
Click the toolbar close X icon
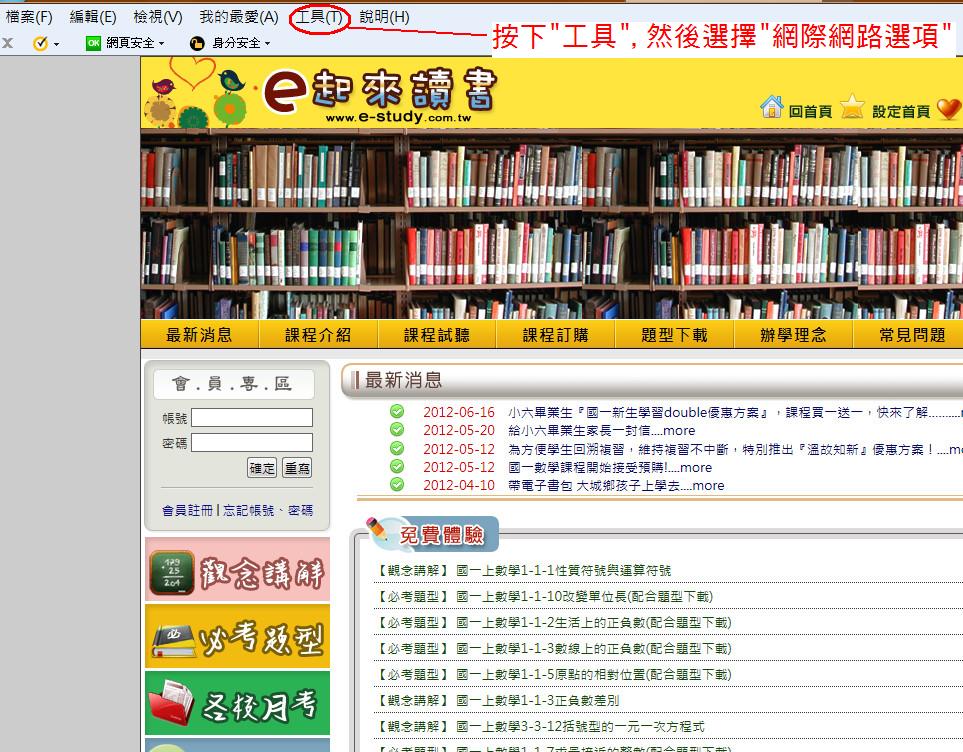click(x=7, y=43)
